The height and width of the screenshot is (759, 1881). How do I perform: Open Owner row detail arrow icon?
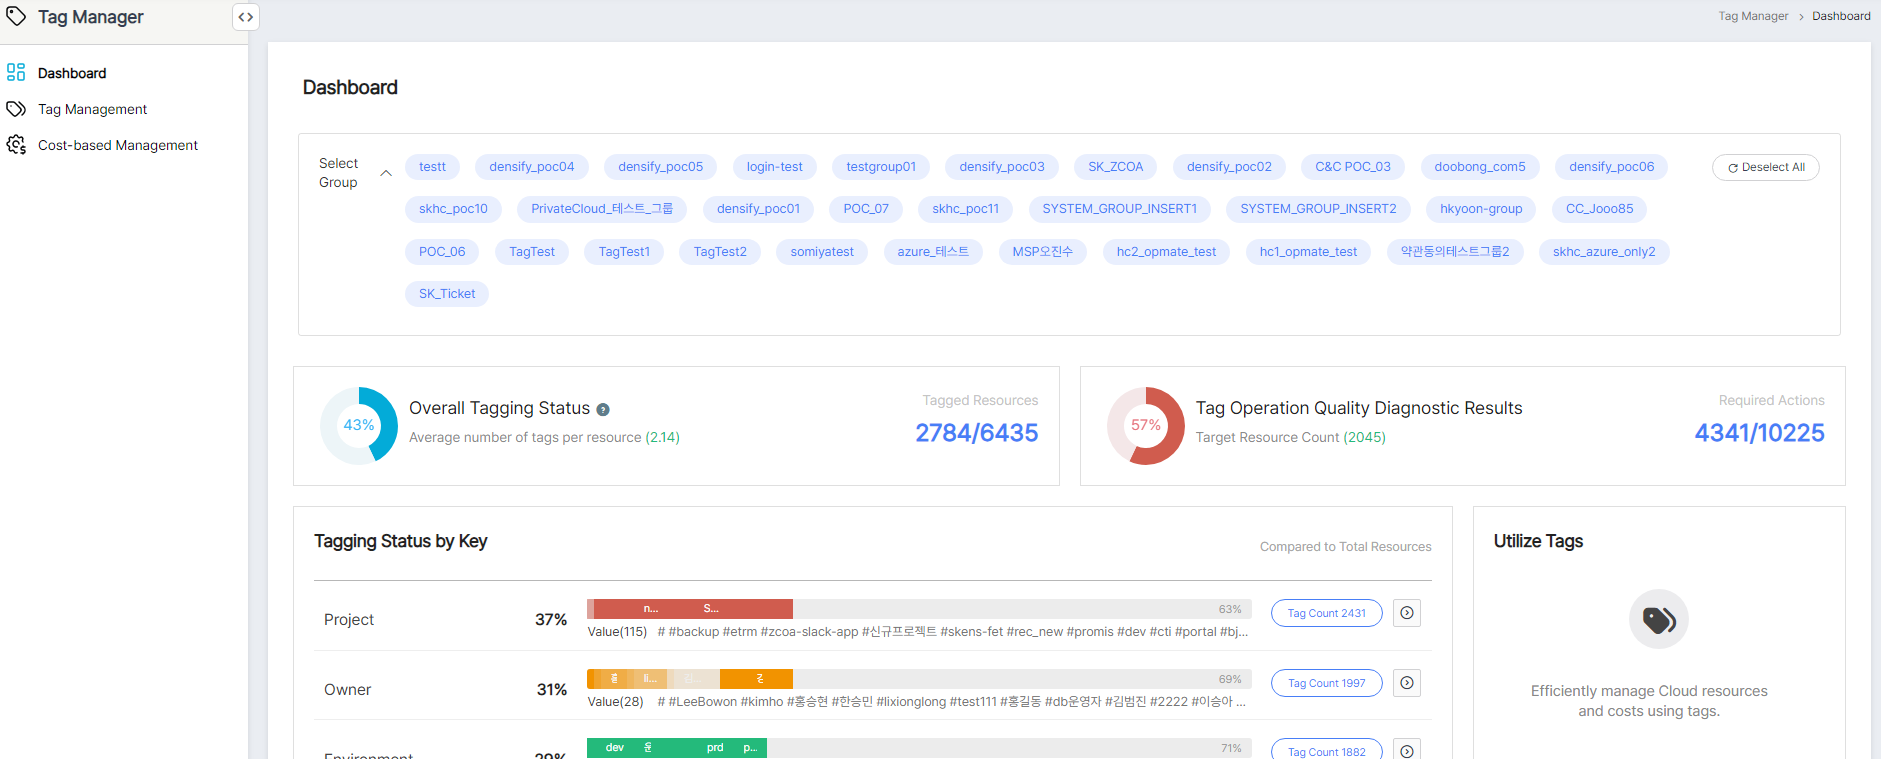coord(1407,683)
